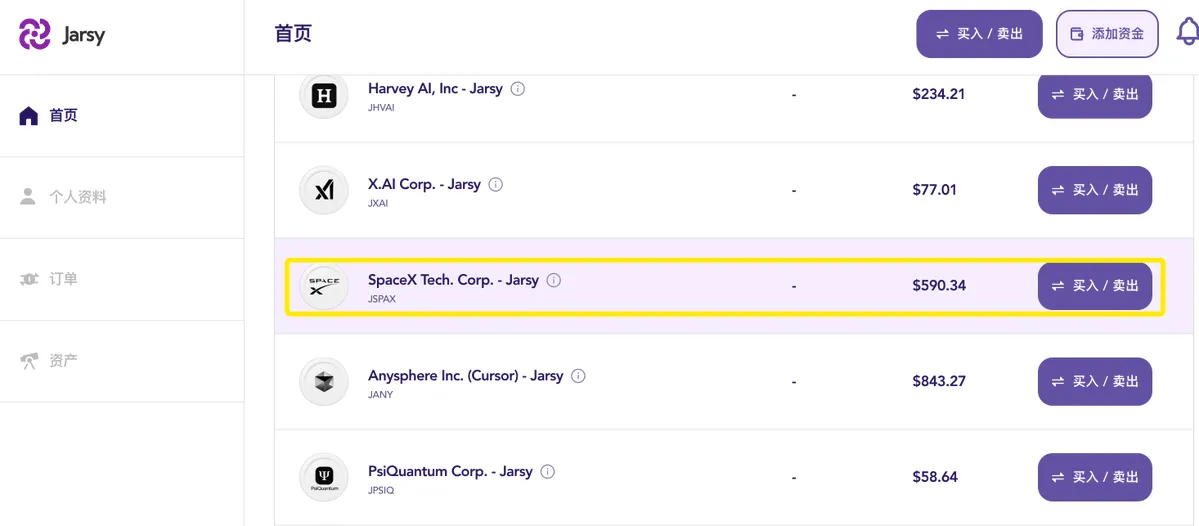Click info icon beside X.AI Corp.
Screen dimensions: 1199x526
[496, 185]
